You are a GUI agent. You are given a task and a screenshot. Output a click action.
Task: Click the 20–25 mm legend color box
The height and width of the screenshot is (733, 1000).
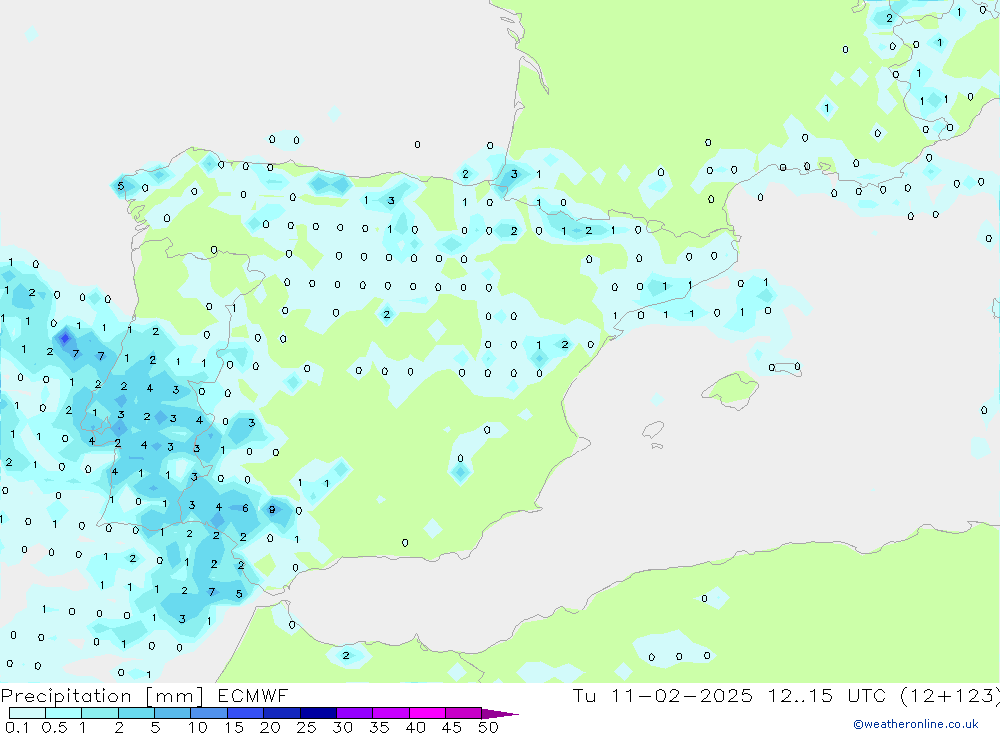tap(282, 713)
